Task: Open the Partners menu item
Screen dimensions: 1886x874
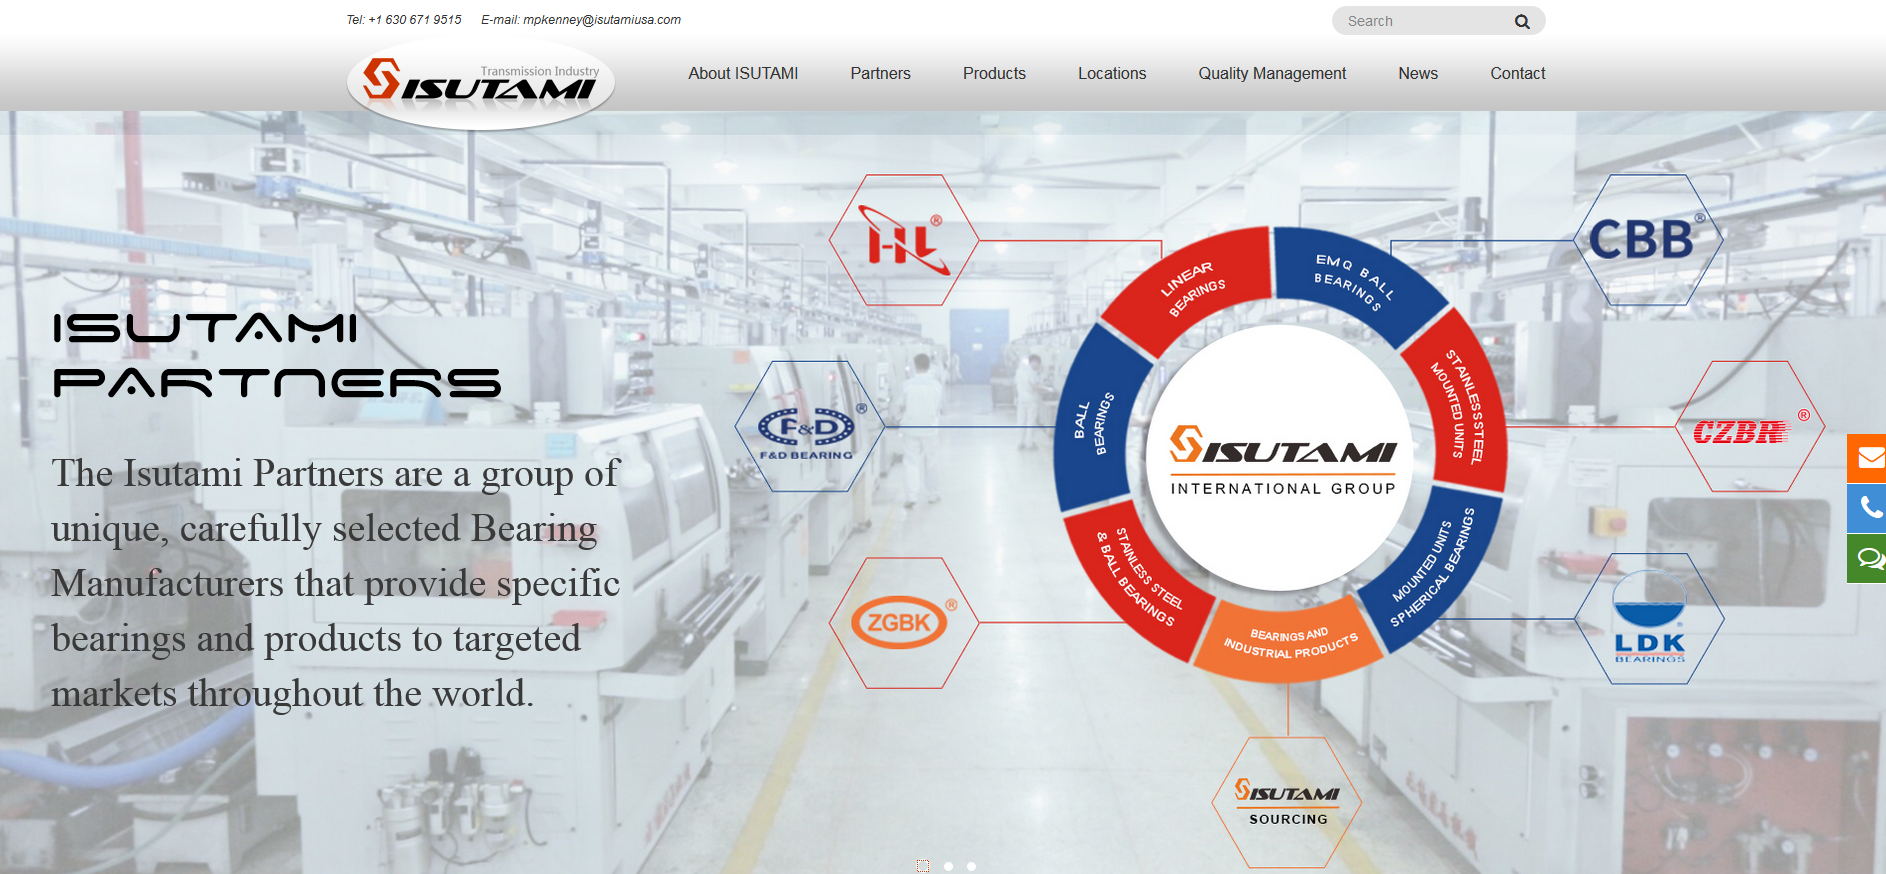Action: (x=880, y=73)
